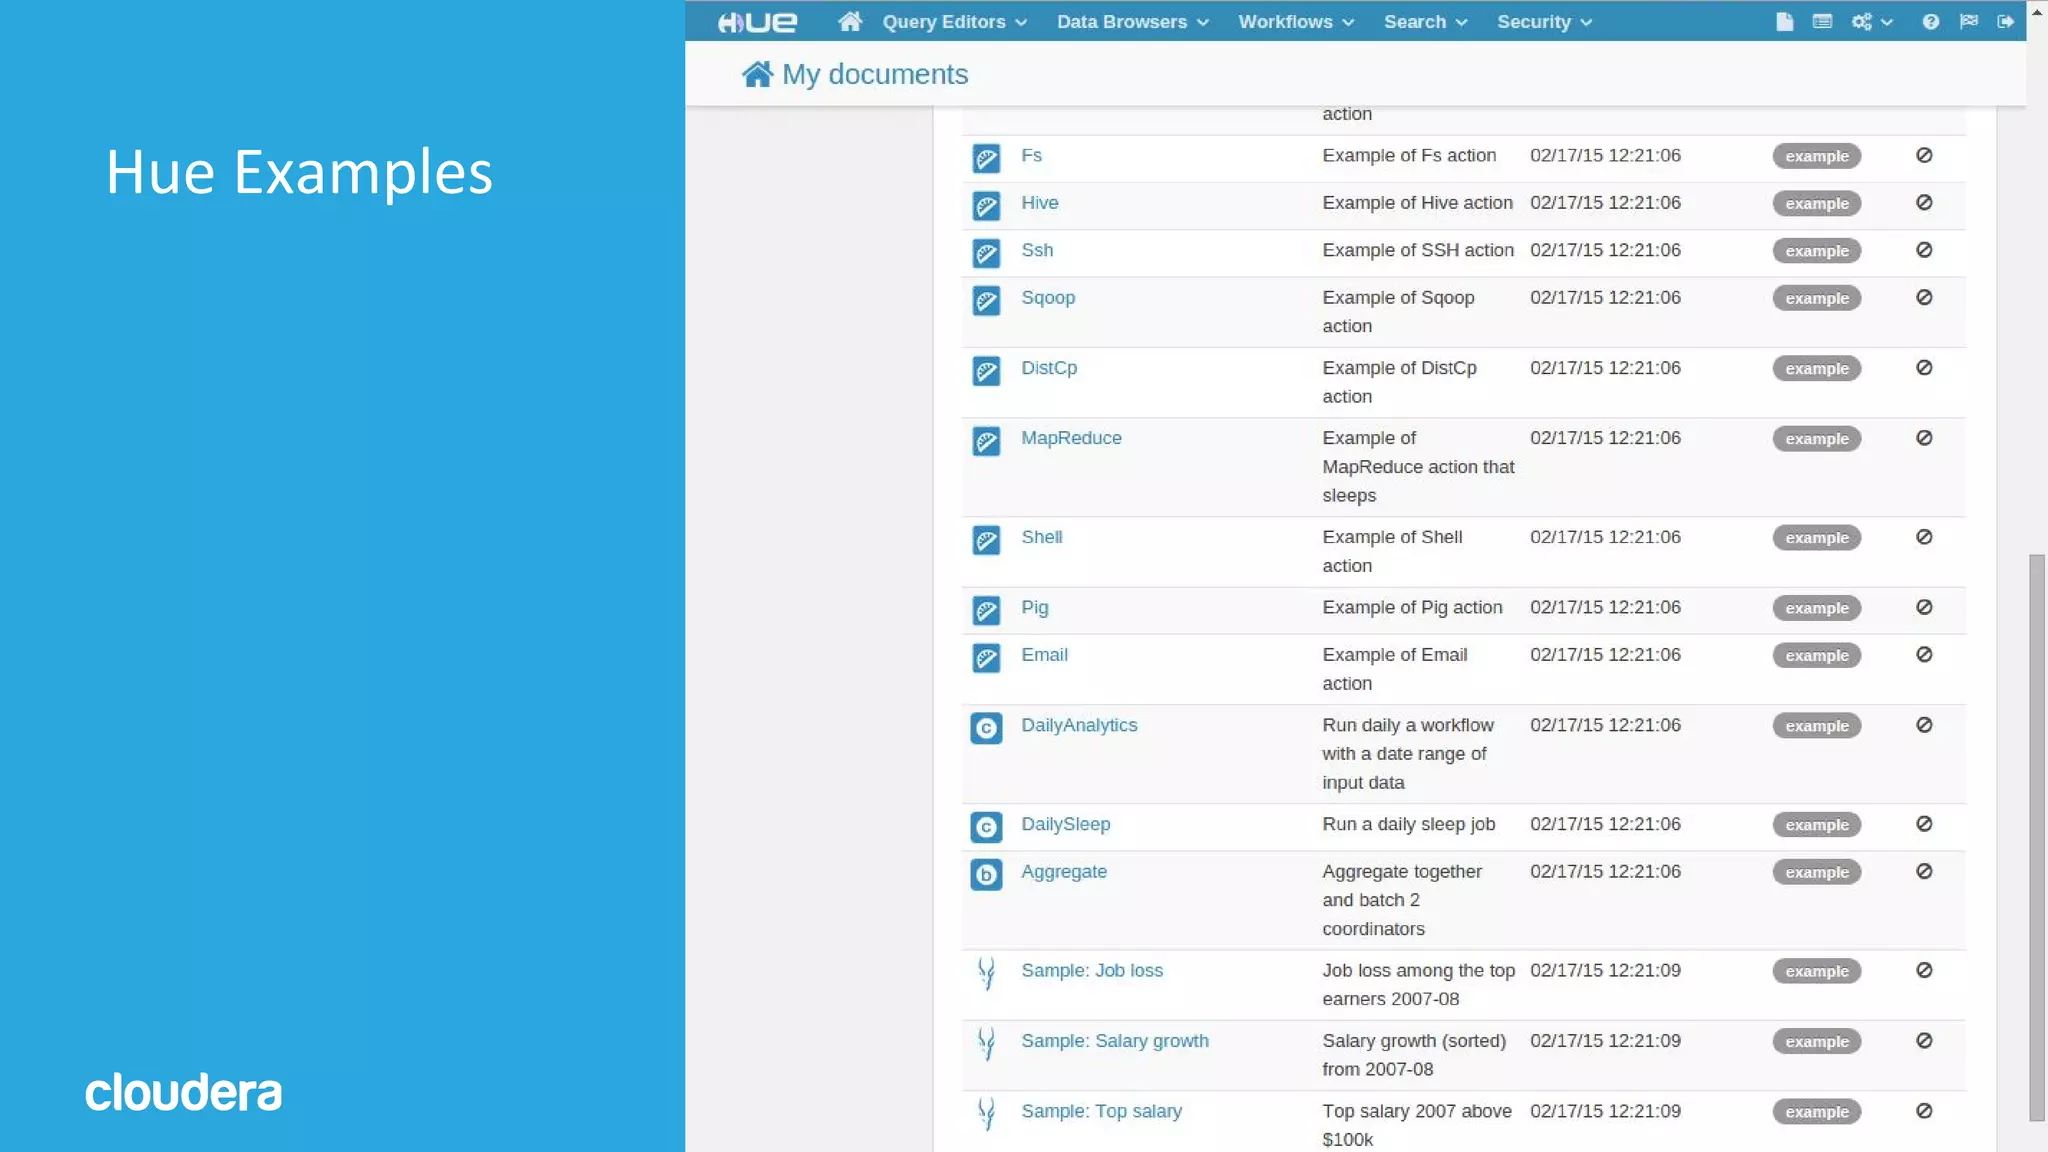Click the sharing ban icon in Email row

click(1923, 654)
